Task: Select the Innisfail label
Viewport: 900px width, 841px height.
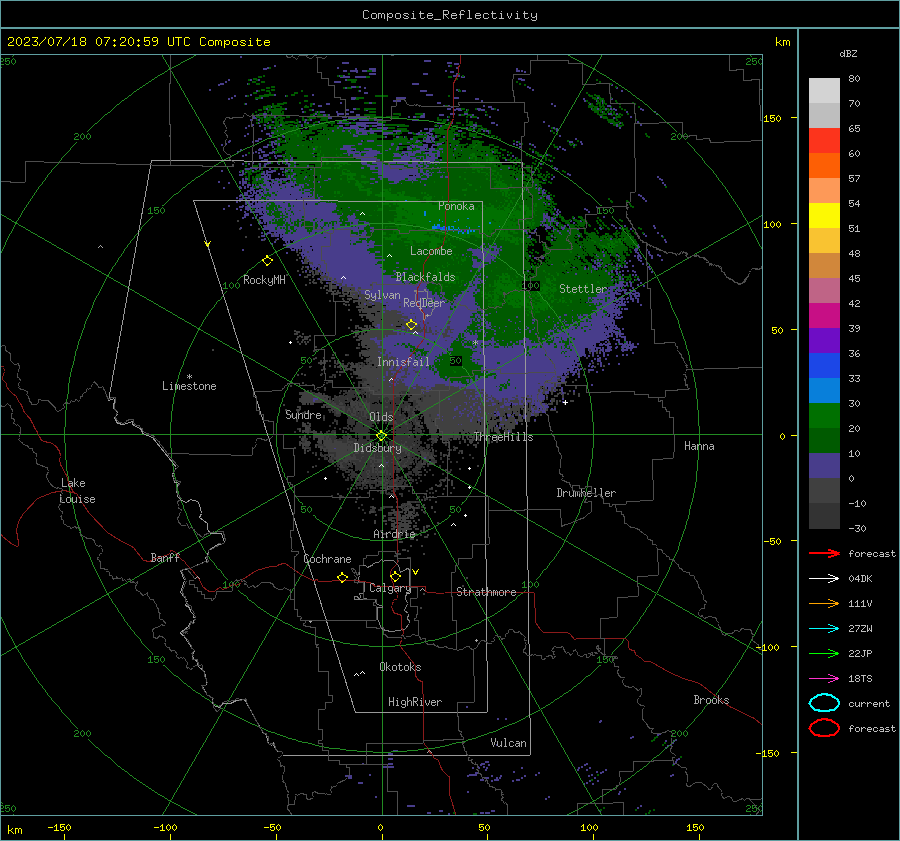Action: (x=403, y=362)
